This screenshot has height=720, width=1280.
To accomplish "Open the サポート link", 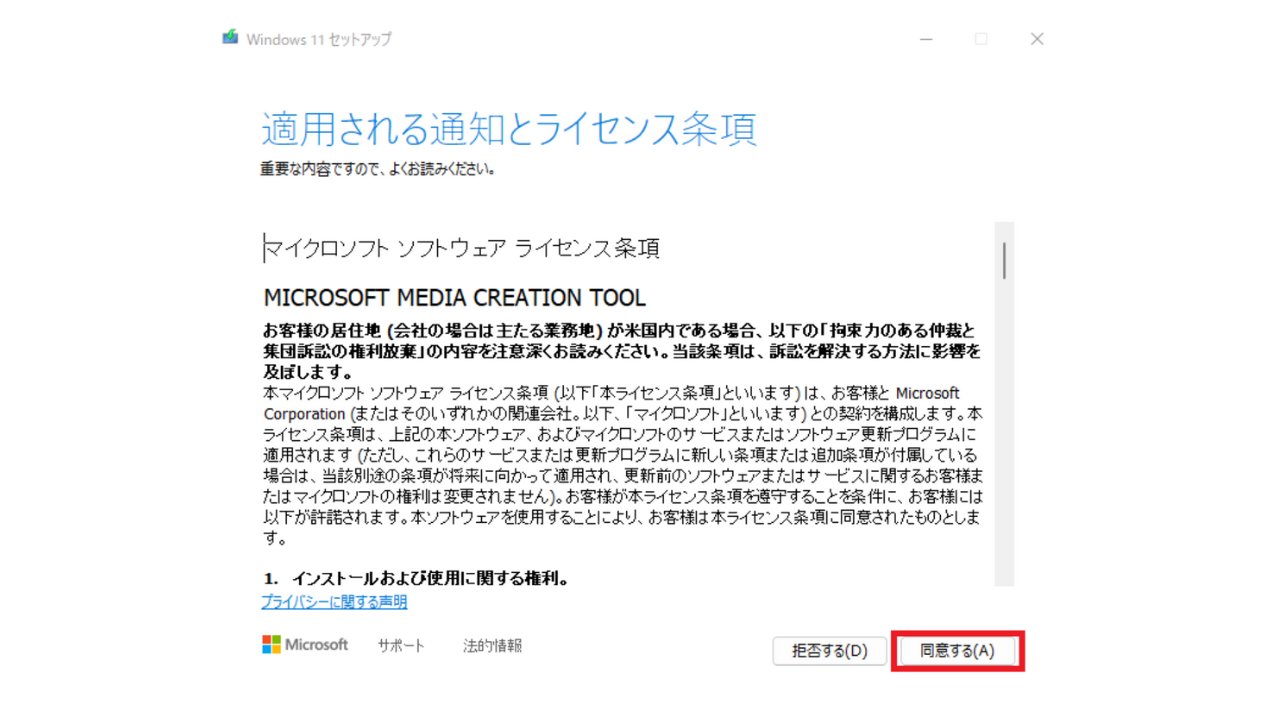I will 401,646.
